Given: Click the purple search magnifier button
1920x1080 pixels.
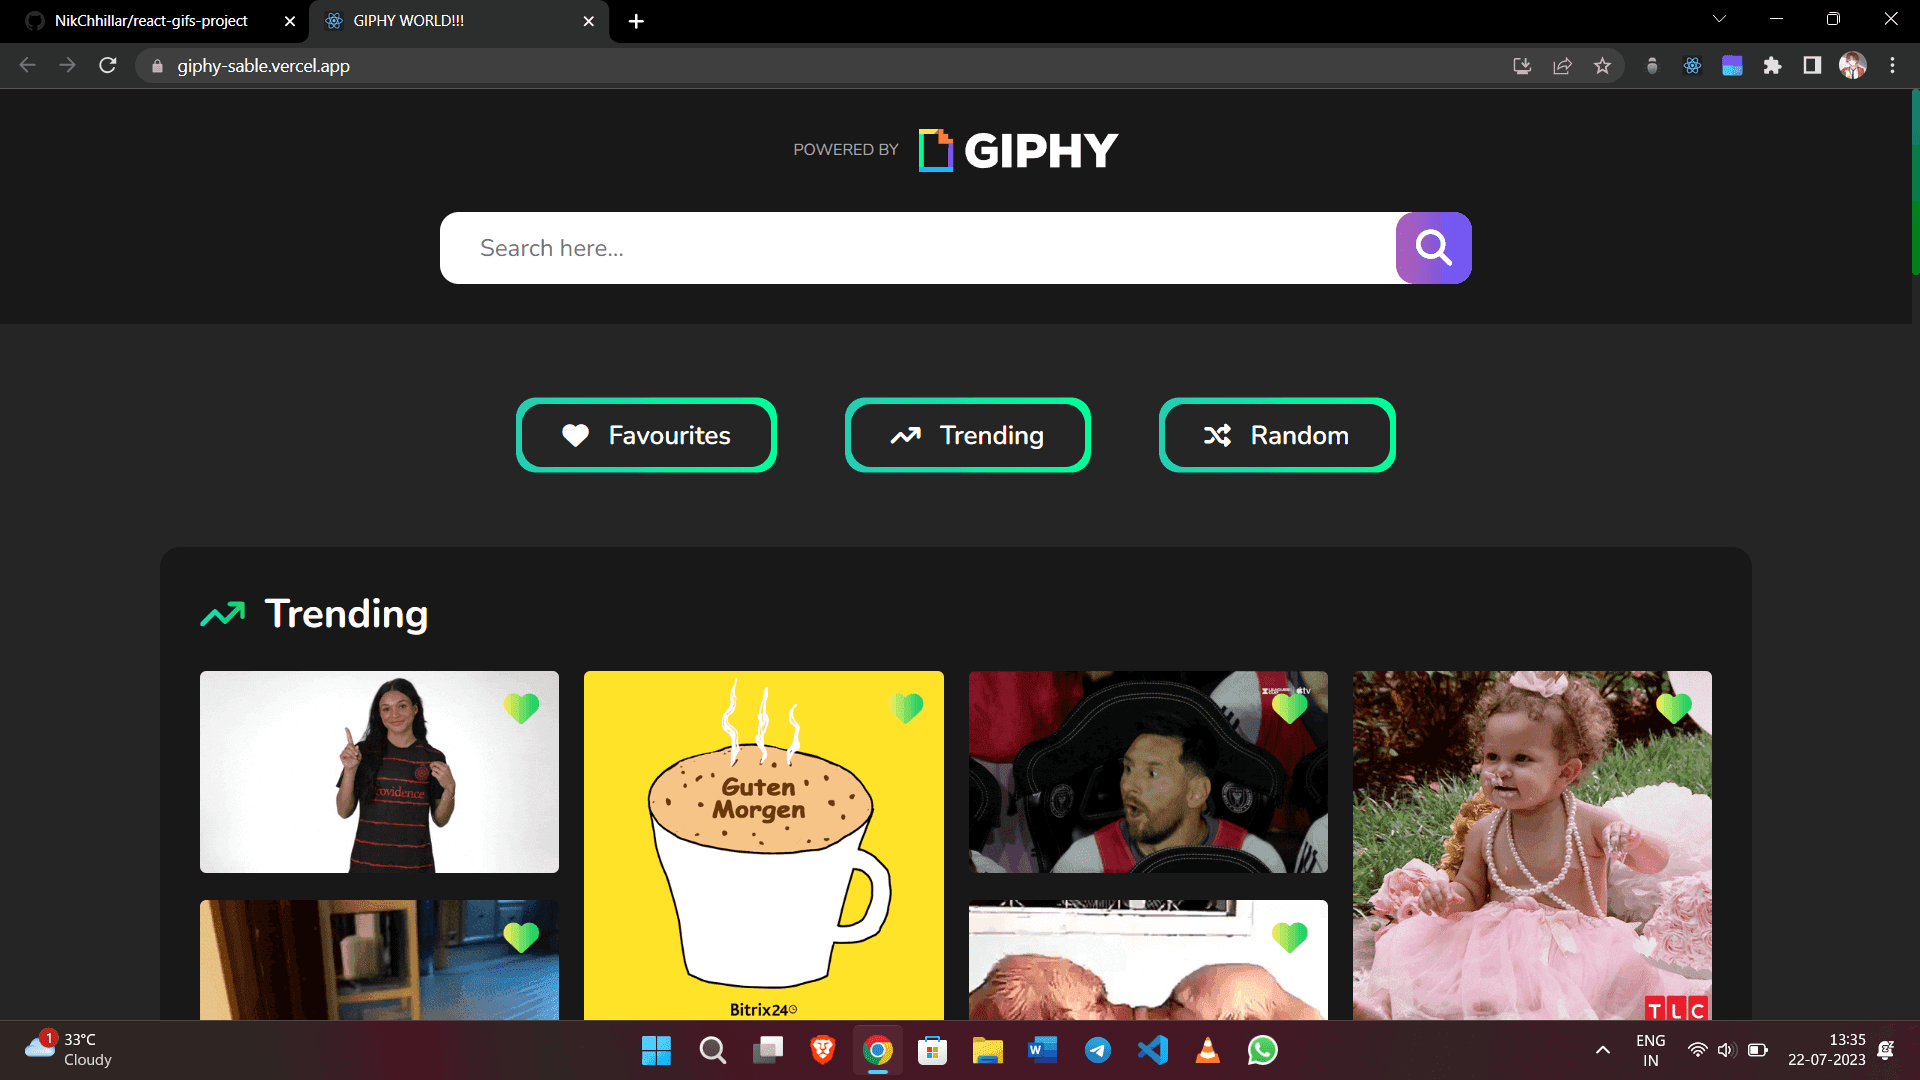Looking at the screenshot, I should 1433,248.
